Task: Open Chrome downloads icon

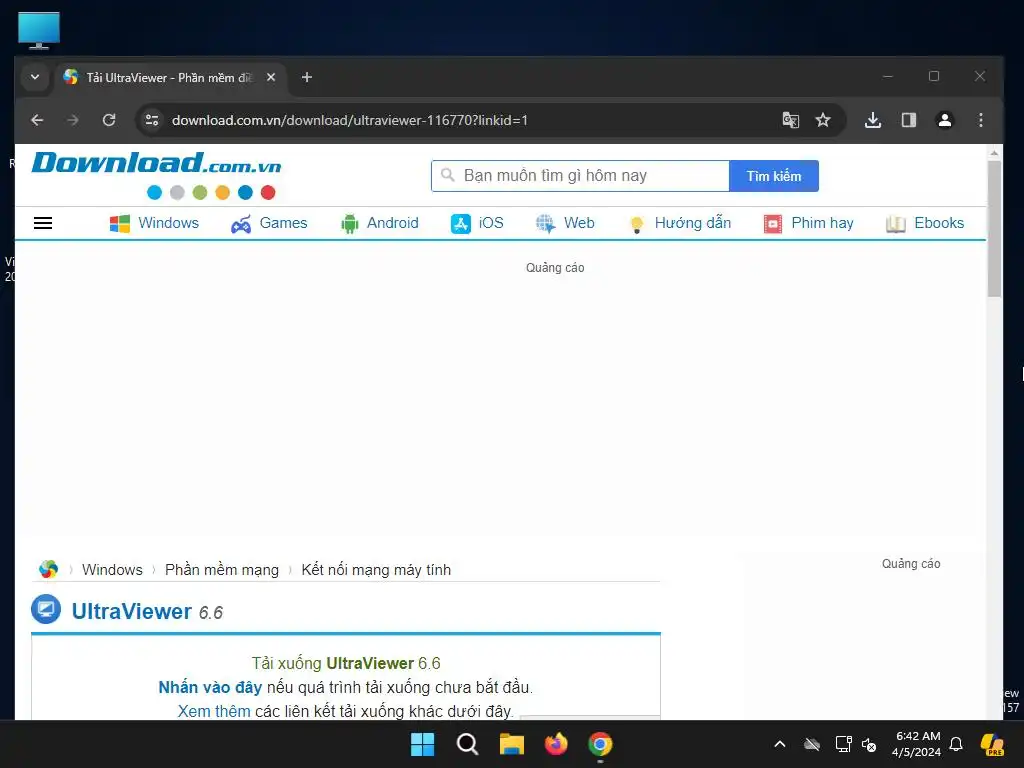Action: click(x=873, y=120)
